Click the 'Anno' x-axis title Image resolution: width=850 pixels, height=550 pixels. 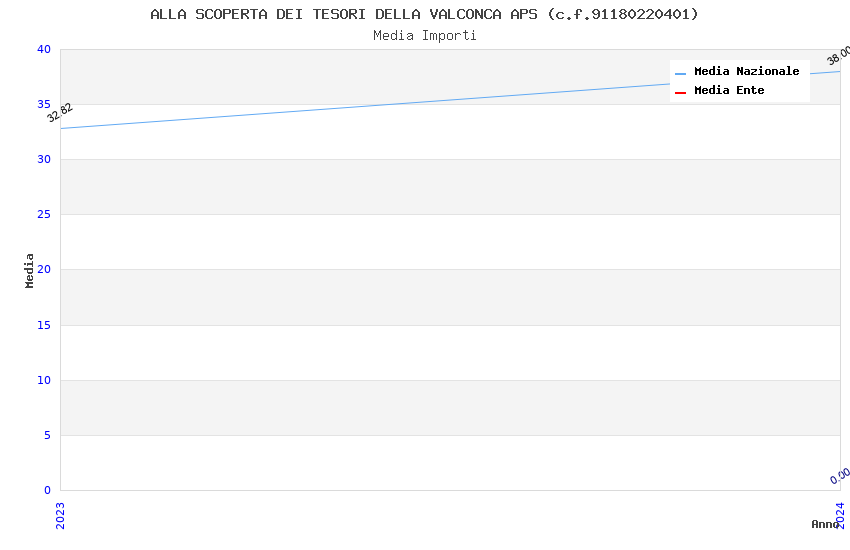point(825,524)
